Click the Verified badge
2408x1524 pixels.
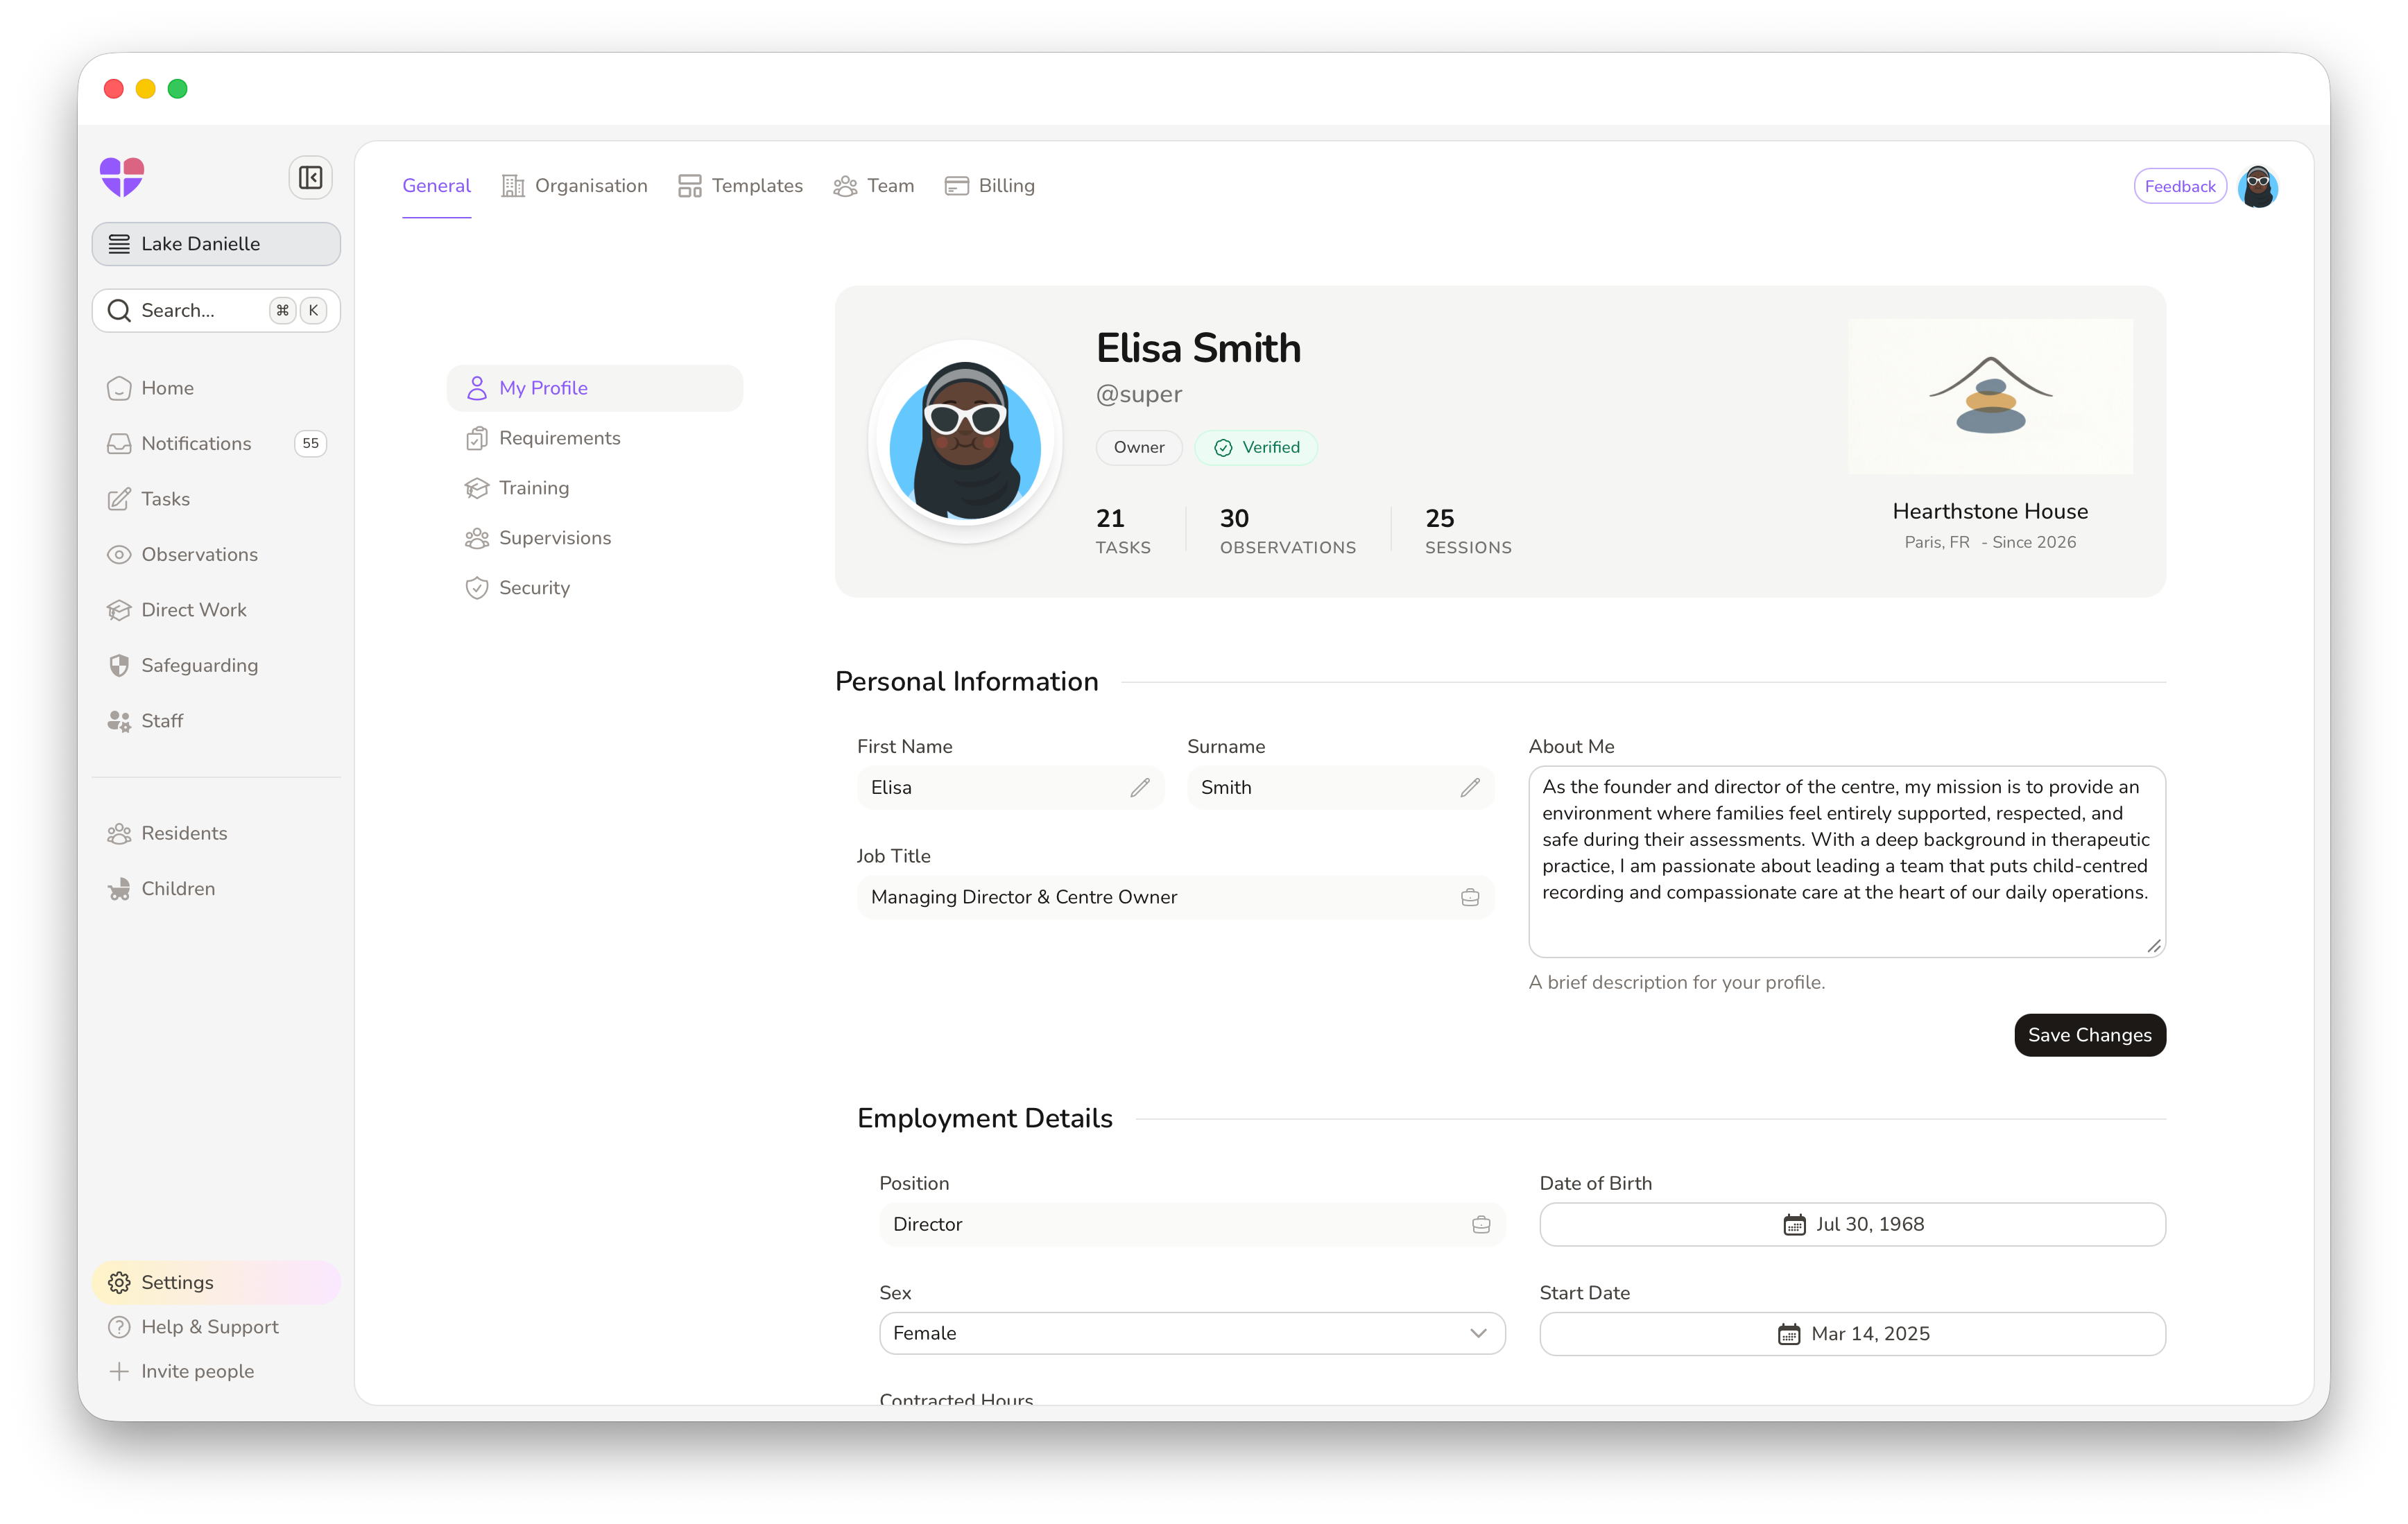(1256, 447)
